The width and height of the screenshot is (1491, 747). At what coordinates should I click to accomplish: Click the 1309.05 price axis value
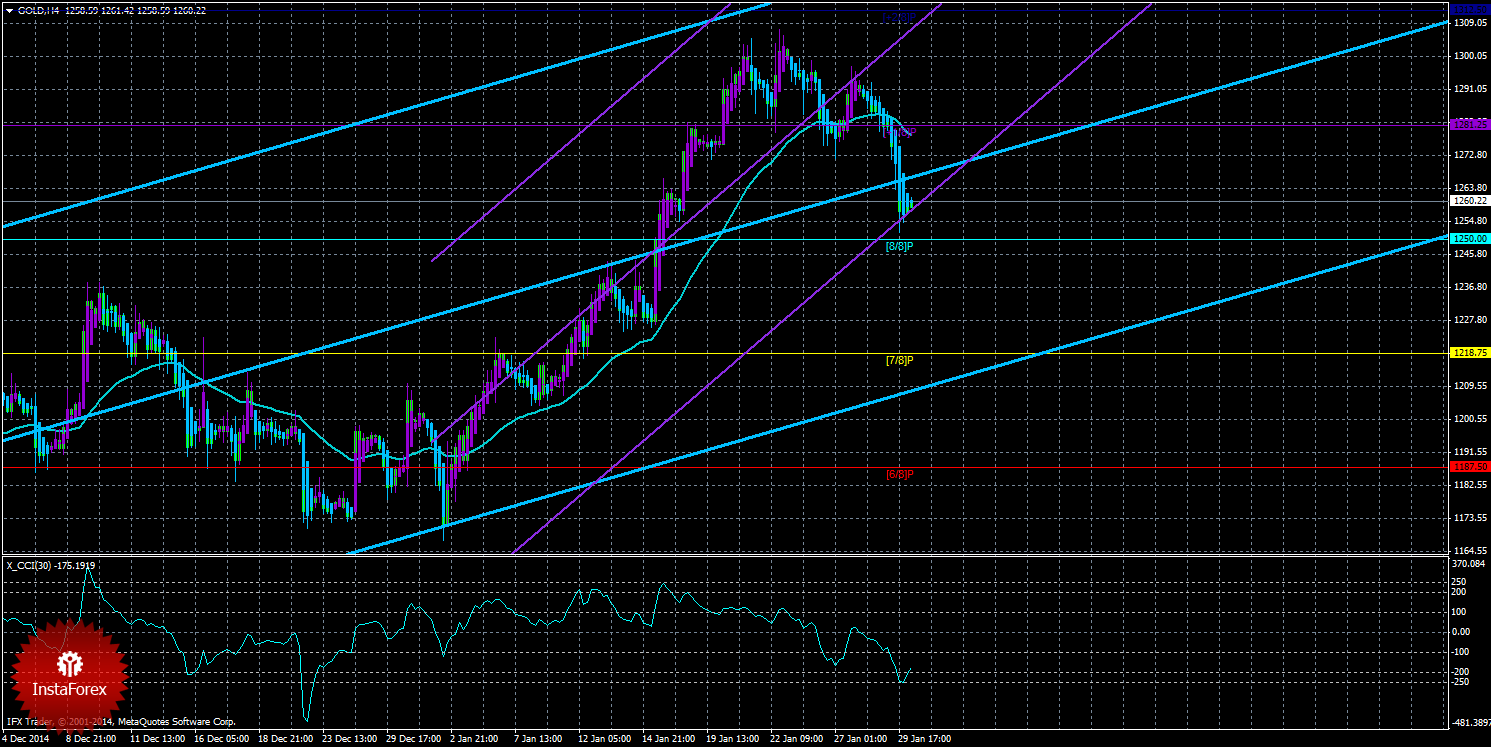tap(1470, 22)
